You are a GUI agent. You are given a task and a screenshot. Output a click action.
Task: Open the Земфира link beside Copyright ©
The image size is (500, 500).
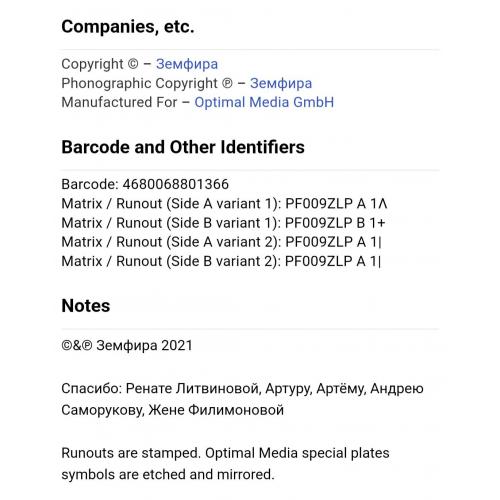[187, 64]
